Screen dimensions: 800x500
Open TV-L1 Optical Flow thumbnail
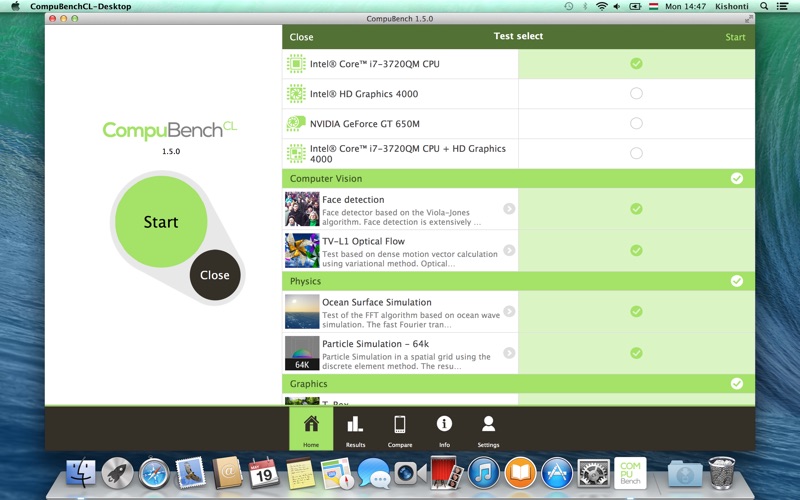(x=302, y=251)
